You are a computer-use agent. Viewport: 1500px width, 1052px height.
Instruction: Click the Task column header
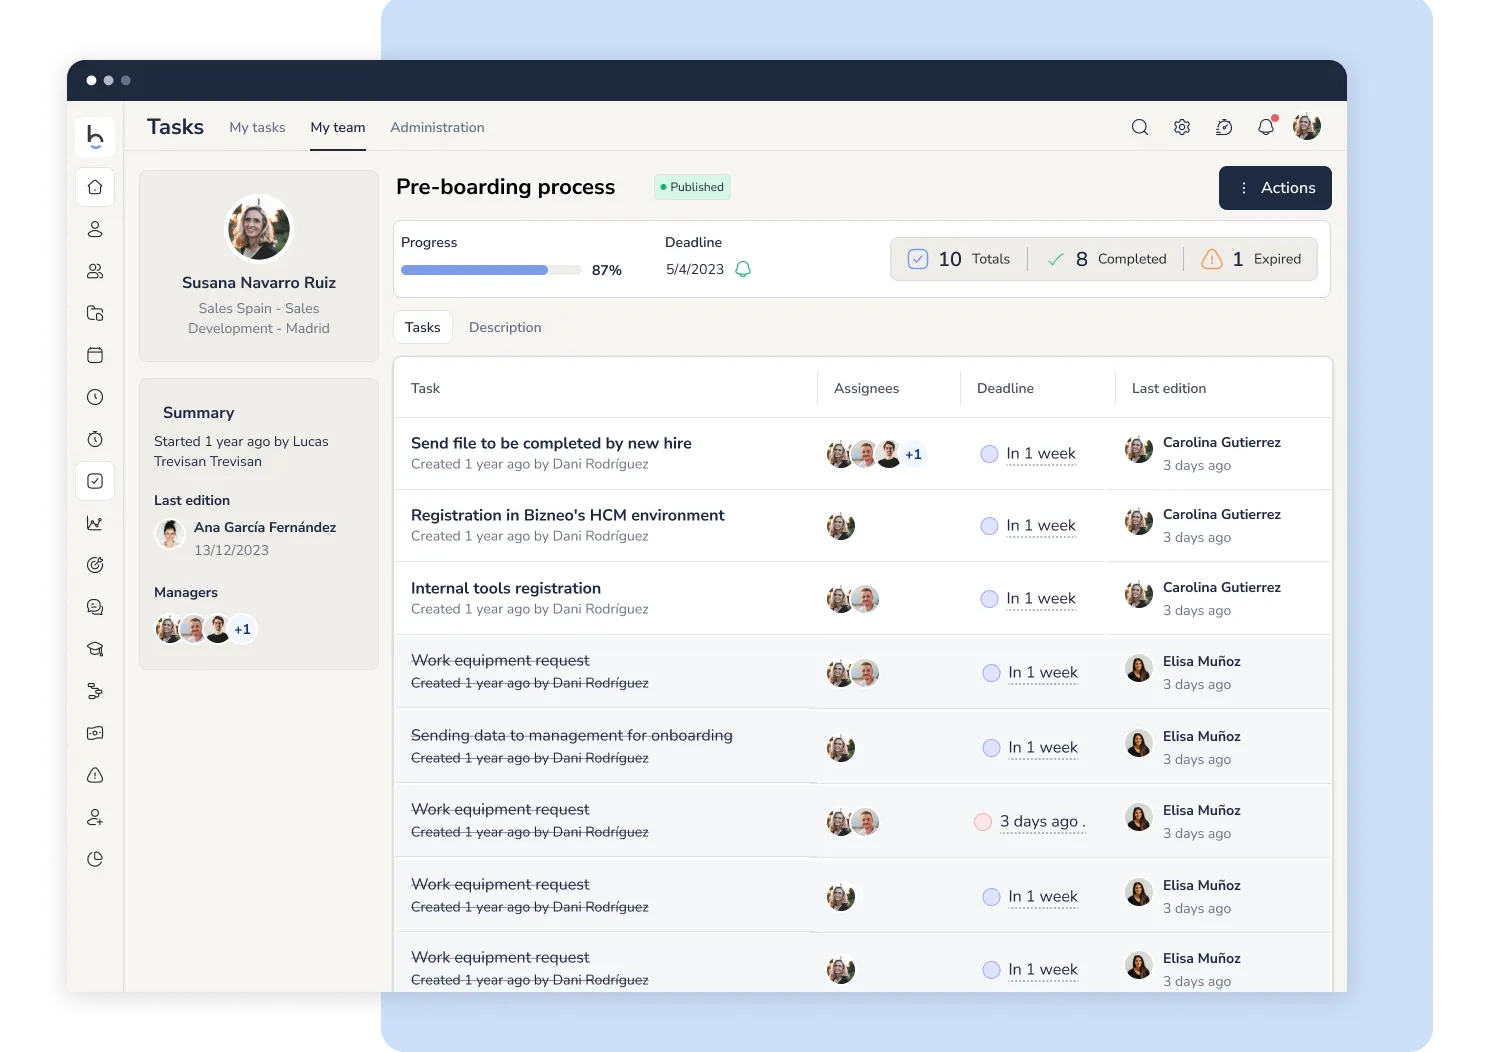pos(425,388)
